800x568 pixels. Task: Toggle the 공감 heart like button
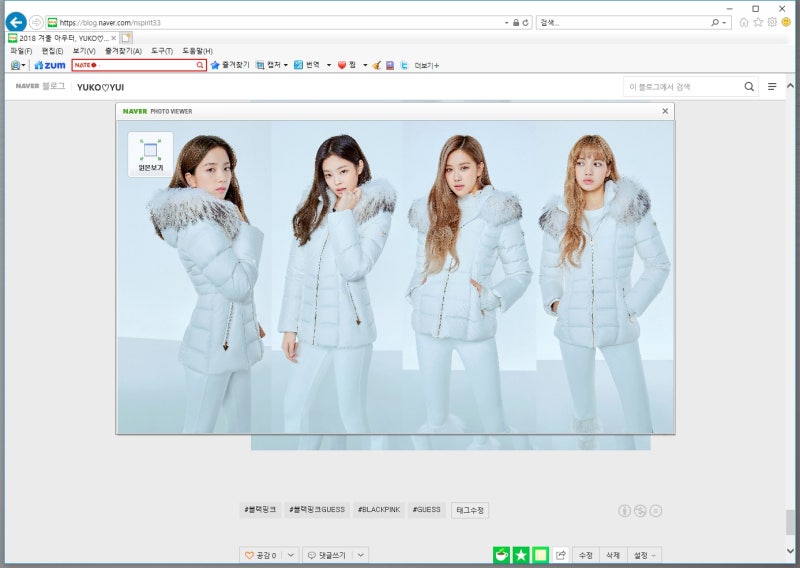point(261,555)
